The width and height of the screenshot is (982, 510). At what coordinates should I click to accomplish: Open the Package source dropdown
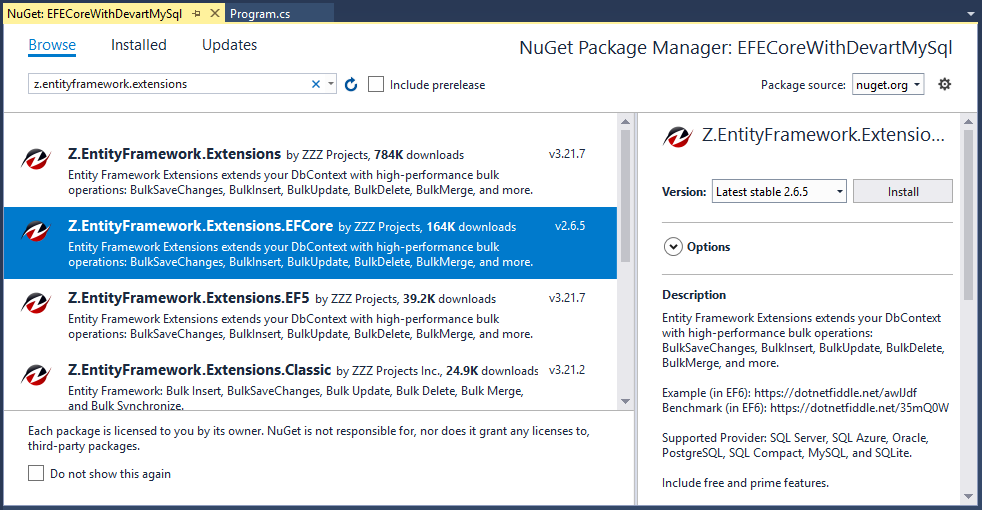point(888,85)
